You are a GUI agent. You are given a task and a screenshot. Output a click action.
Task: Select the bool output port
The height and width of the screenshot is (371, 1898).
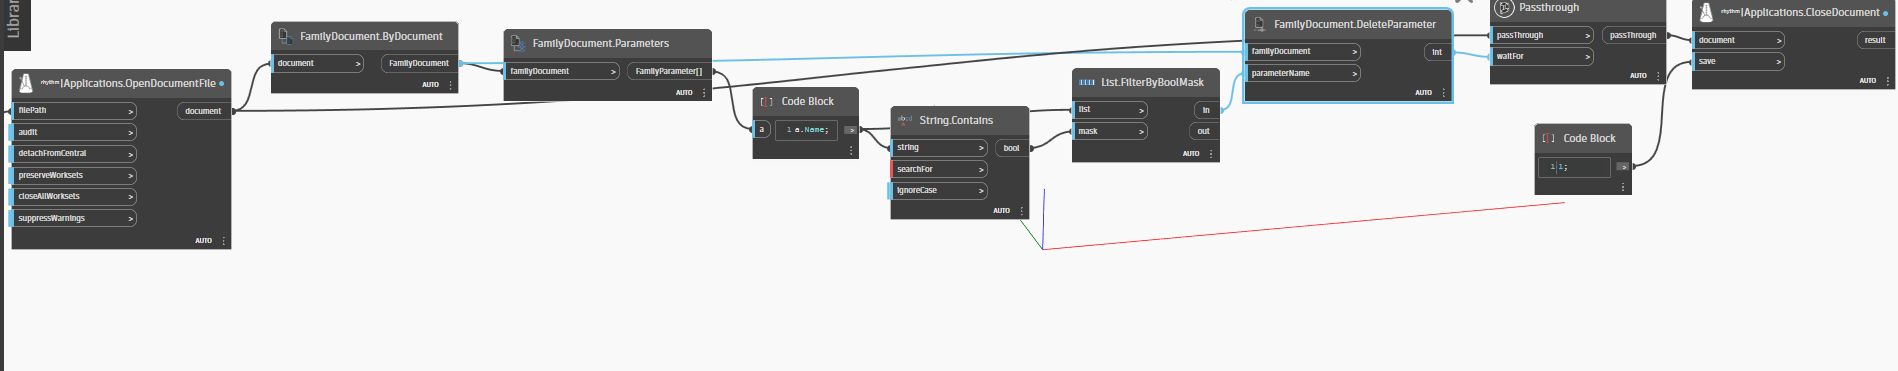click(1012, 148)
